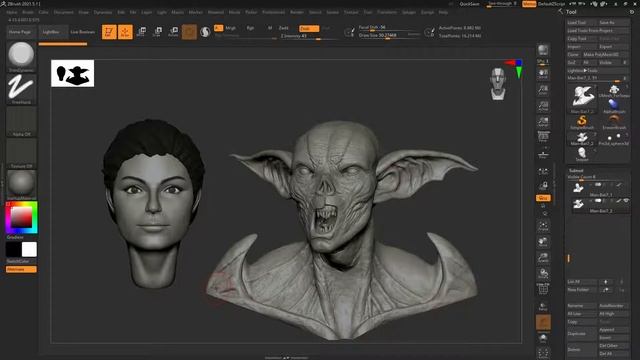
Task: Click the camera view head thumbnail
Action: click(498, 84)
